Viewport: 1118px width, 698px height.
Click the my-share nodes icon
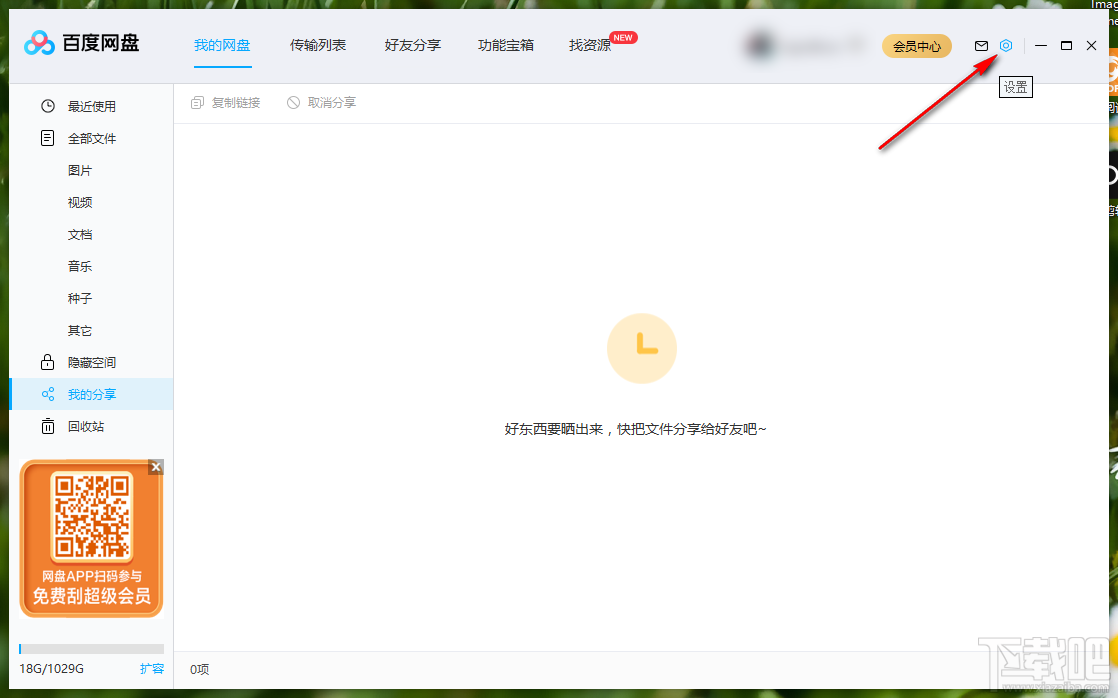(48, 394)
